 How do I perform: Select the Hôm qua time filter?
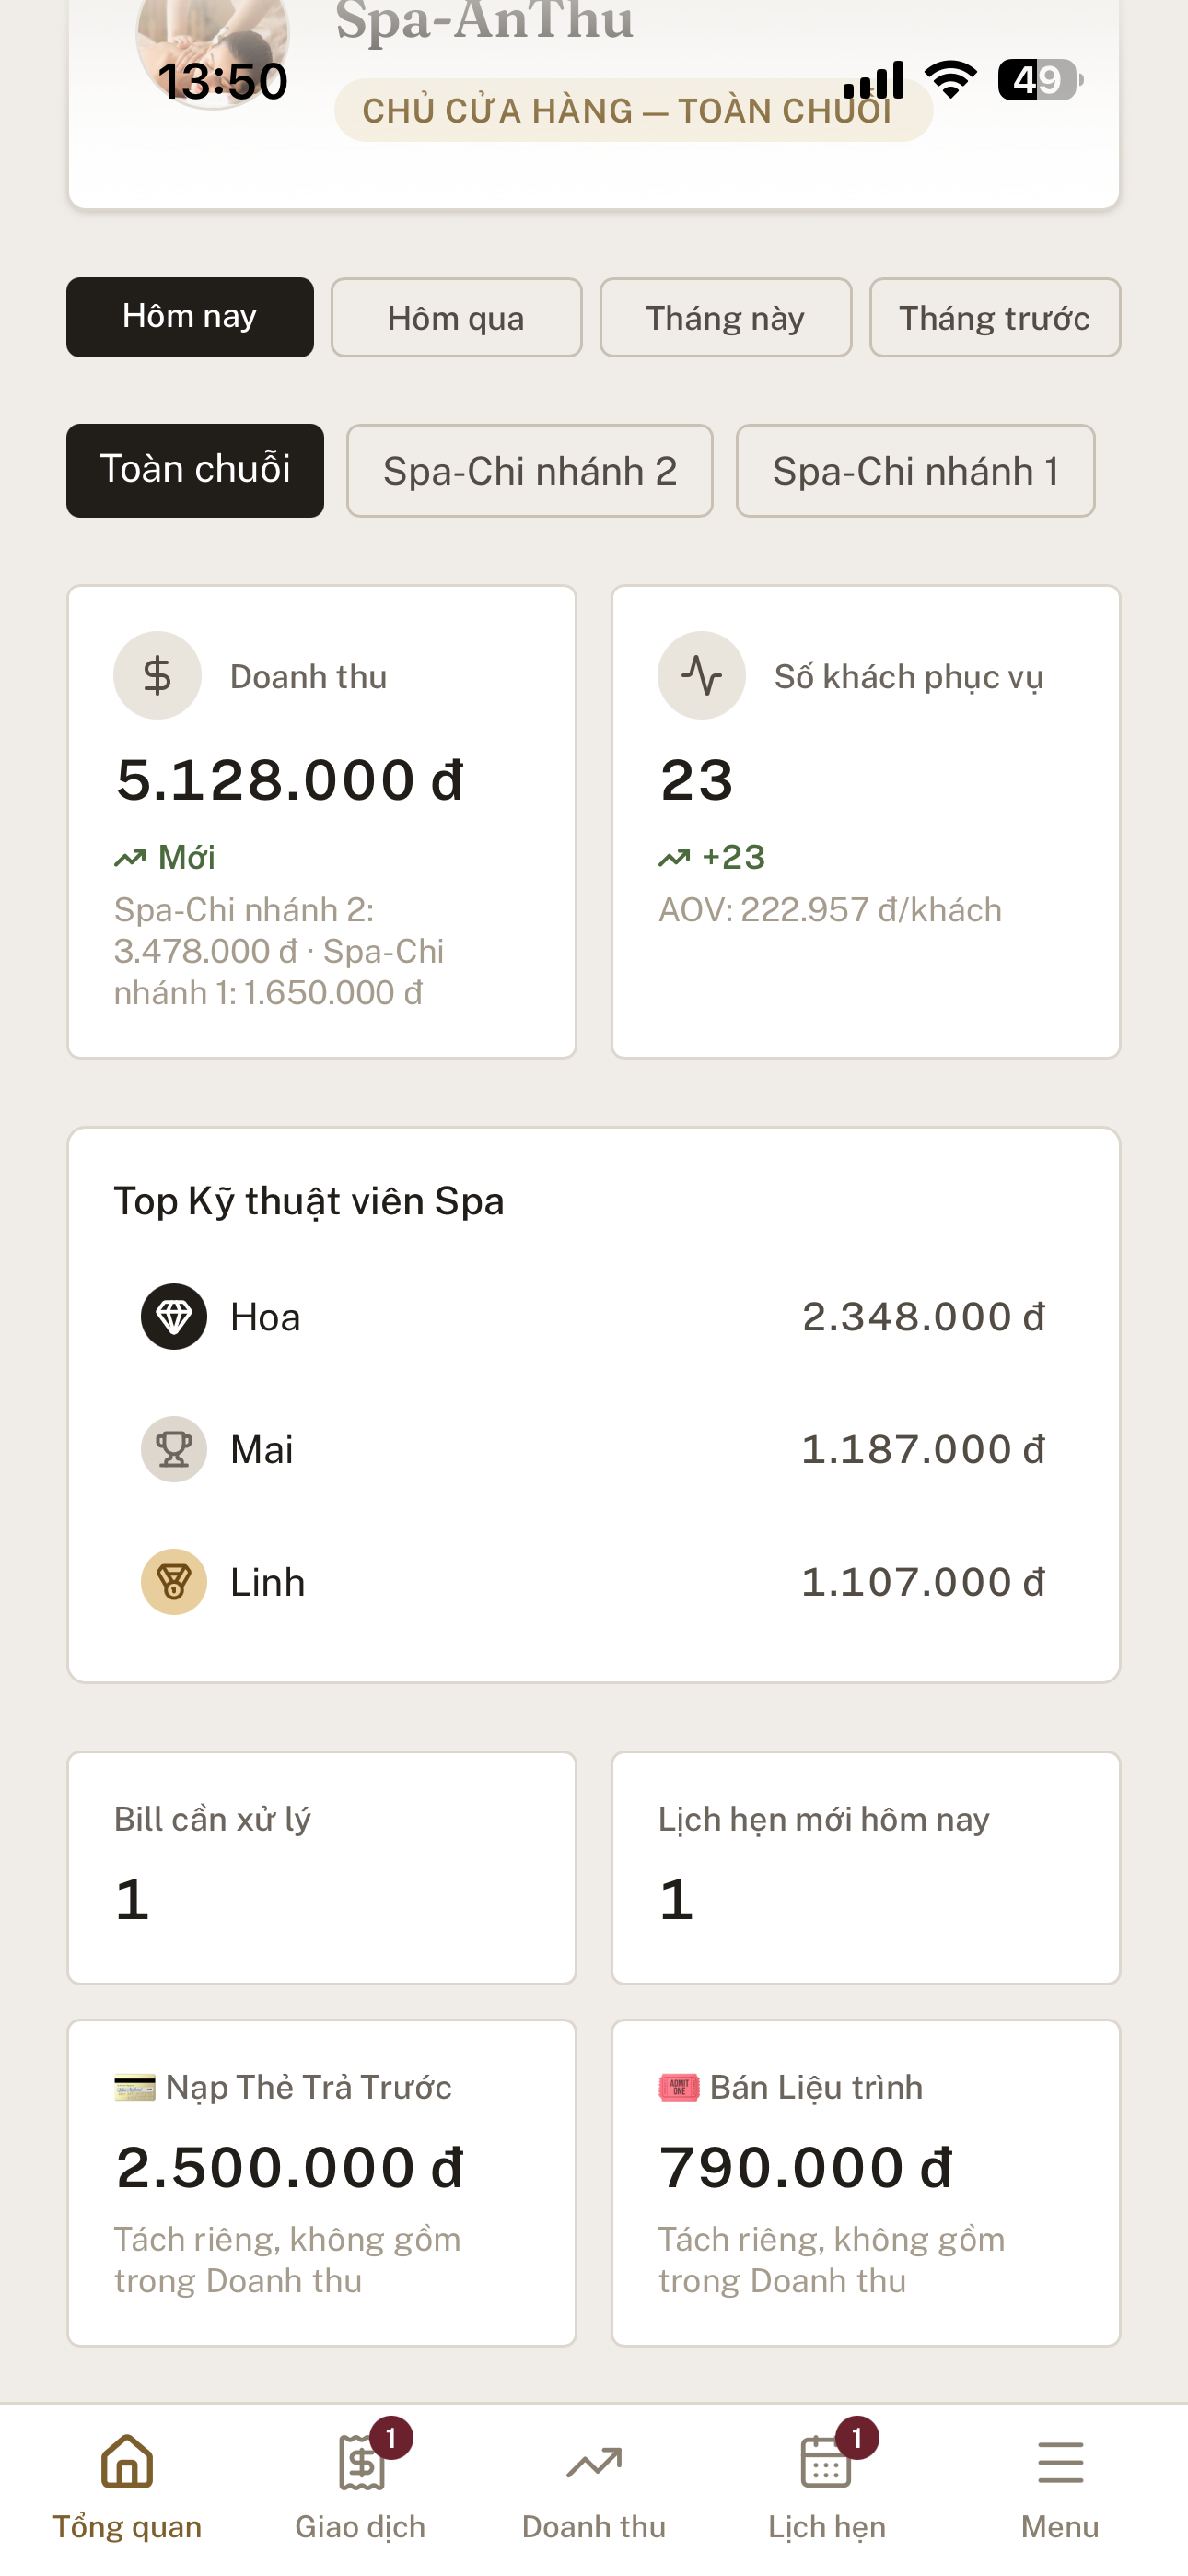click(x=456, y=317)
